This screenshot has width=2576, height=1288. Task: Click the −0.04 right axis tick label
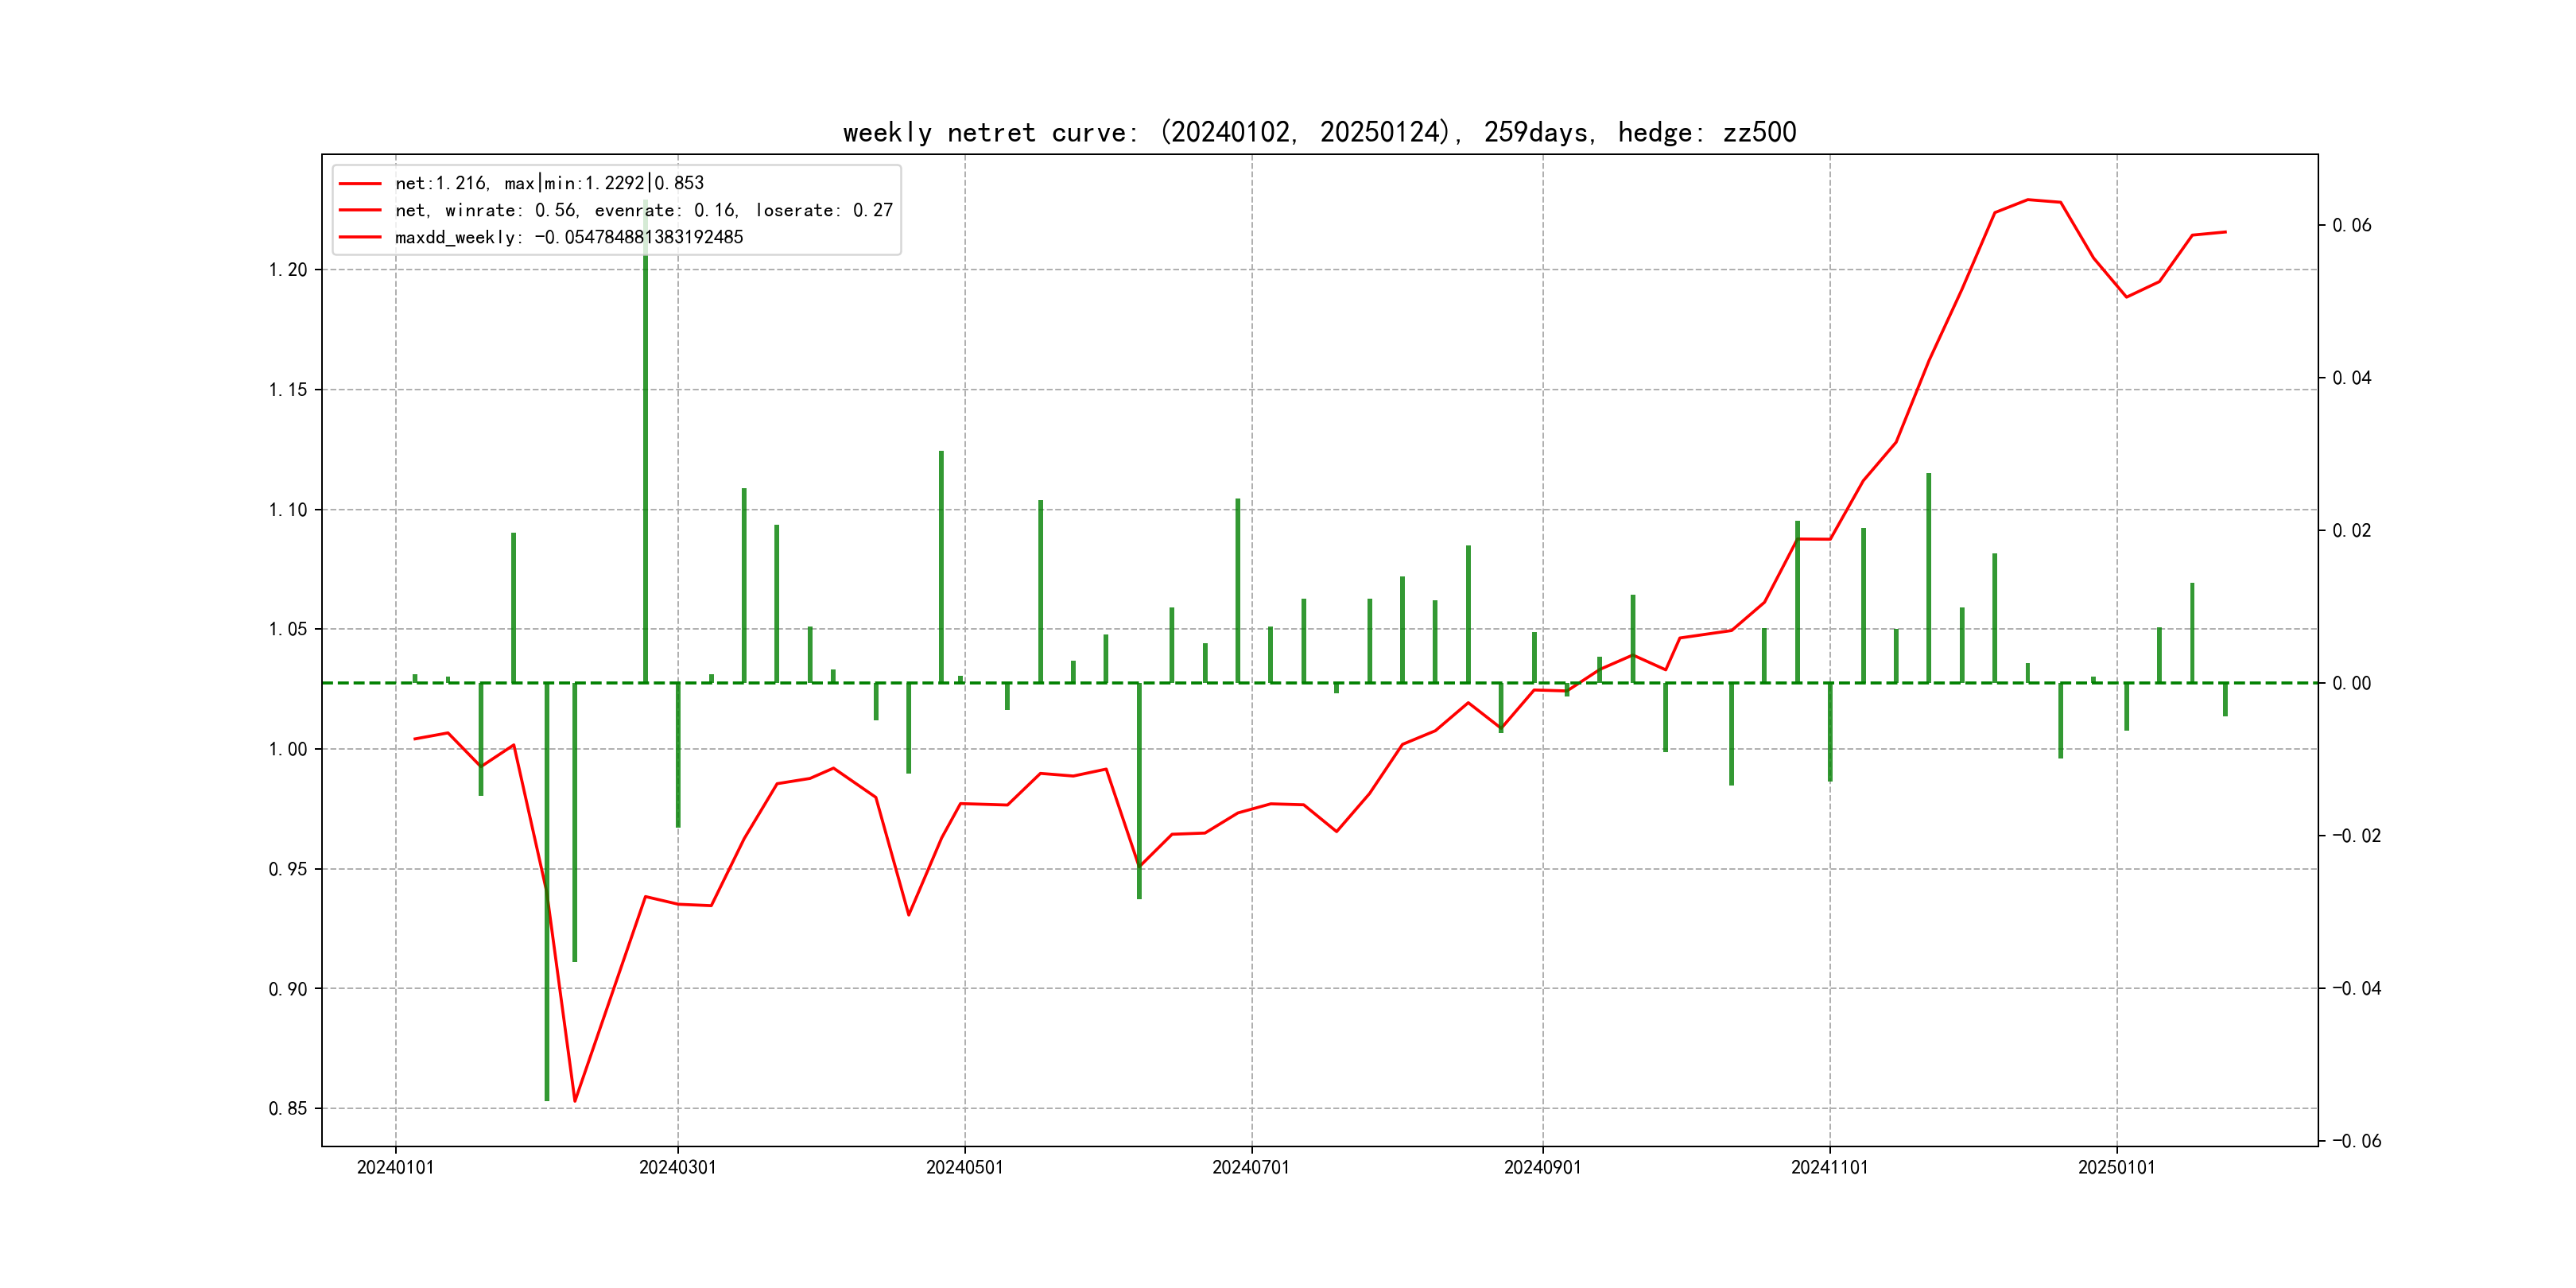2356,988
